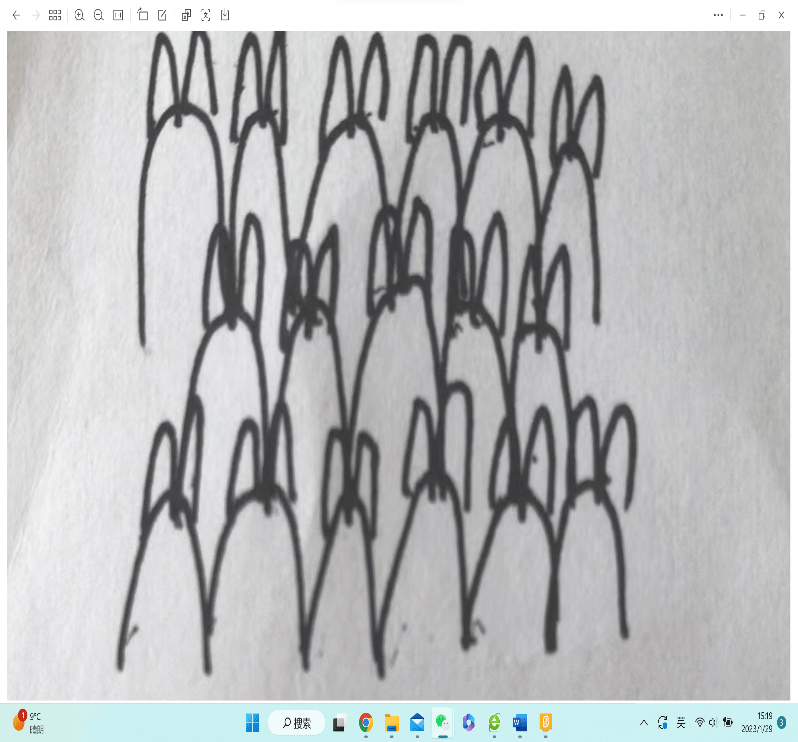798x742 pixels.
Task: Rotate the image
Action: [x=143, y=15]
